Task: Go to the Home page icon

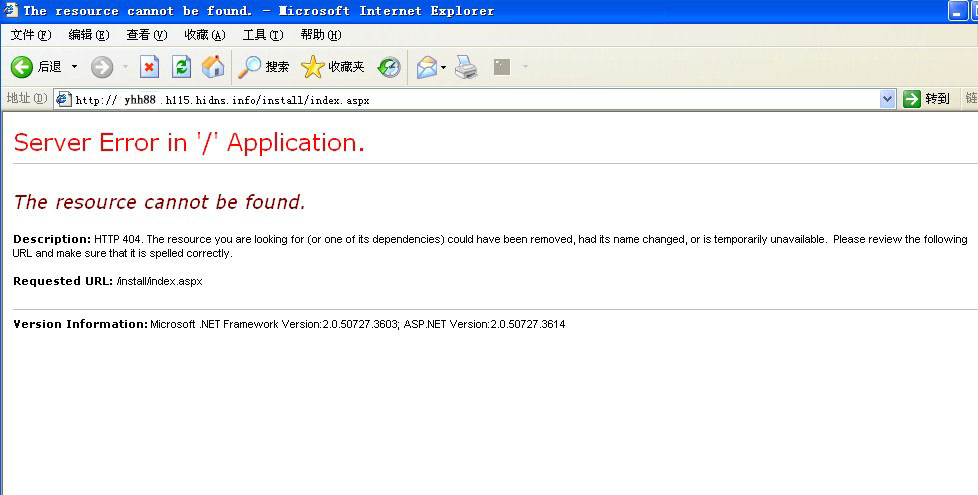Action: (x=213, y=67)
